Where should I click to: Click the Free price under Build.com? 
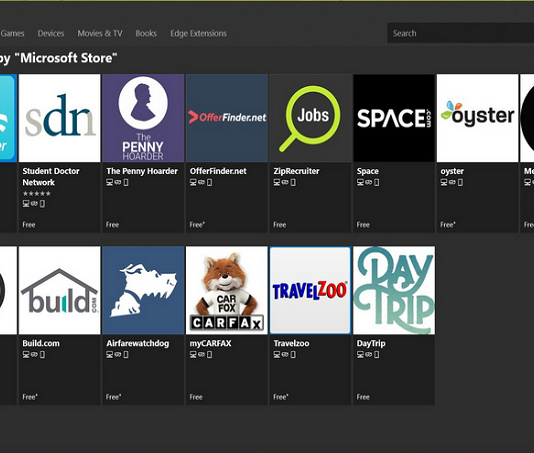(x=30, y=397)
